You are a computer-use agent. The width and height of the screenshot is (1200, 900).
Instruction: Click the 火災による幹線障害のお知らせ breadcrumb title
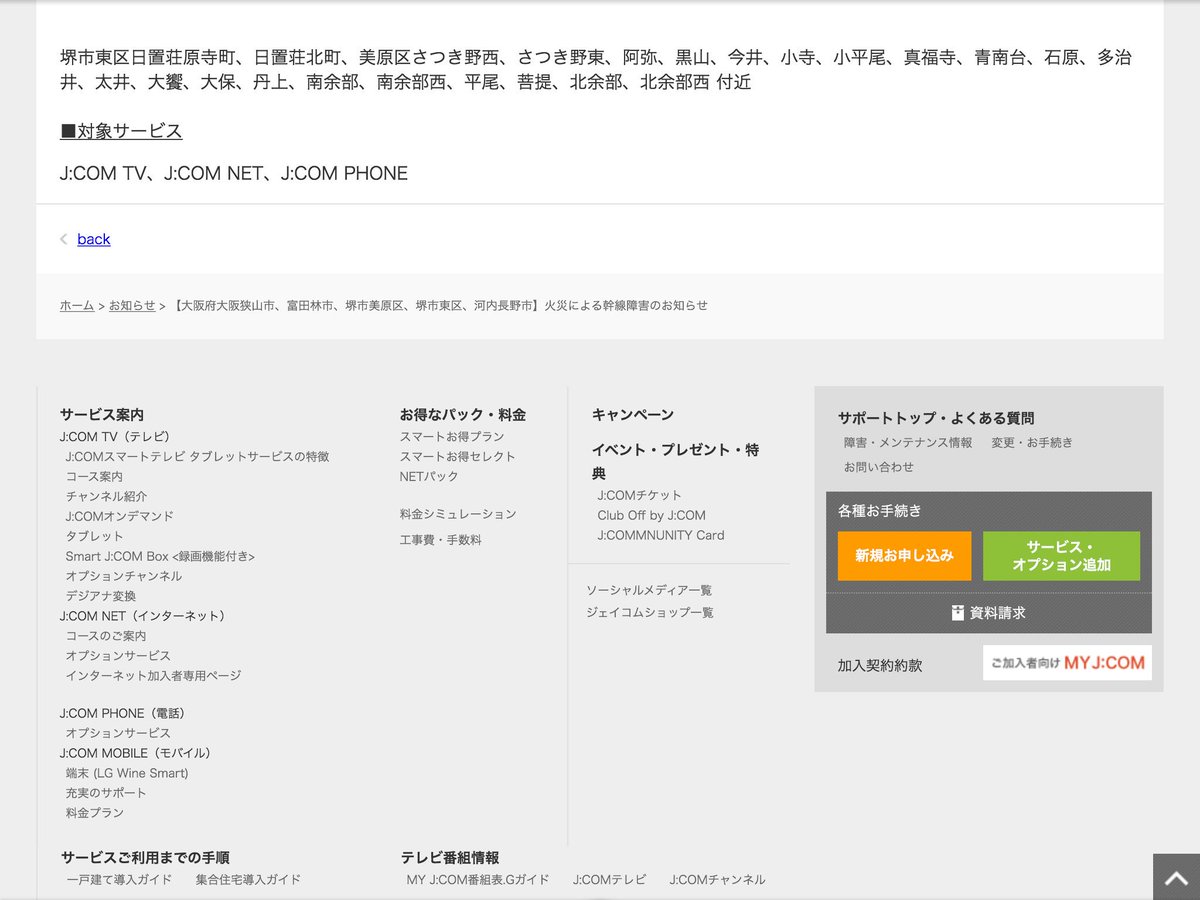click(626, 305)
